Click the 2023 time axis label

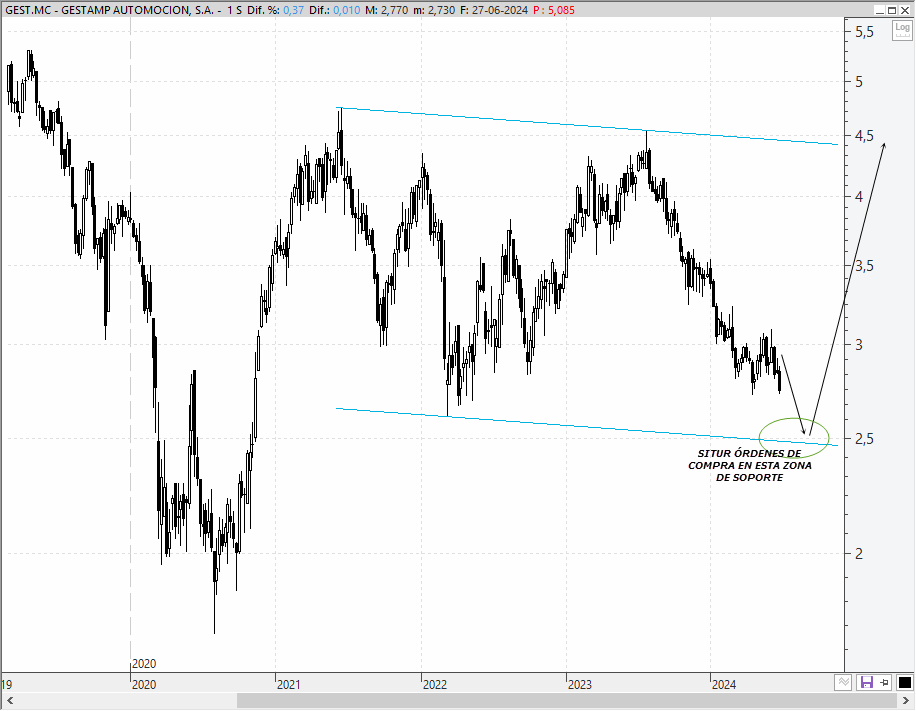click(580, 685)
